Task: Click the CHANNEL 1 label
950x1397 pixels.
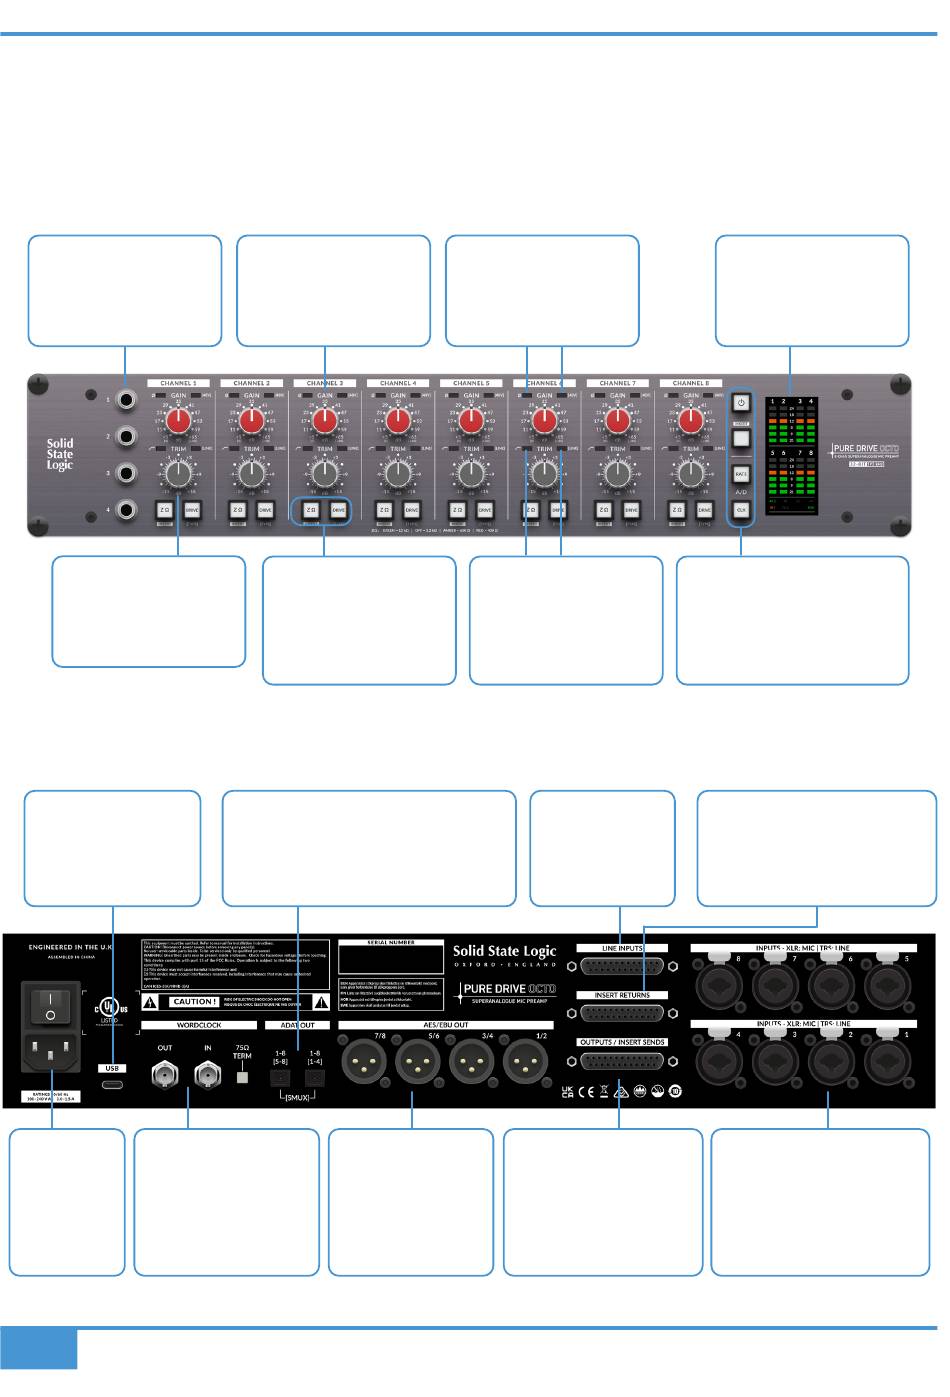Action: pyautogui.click(x=178, y=383)
